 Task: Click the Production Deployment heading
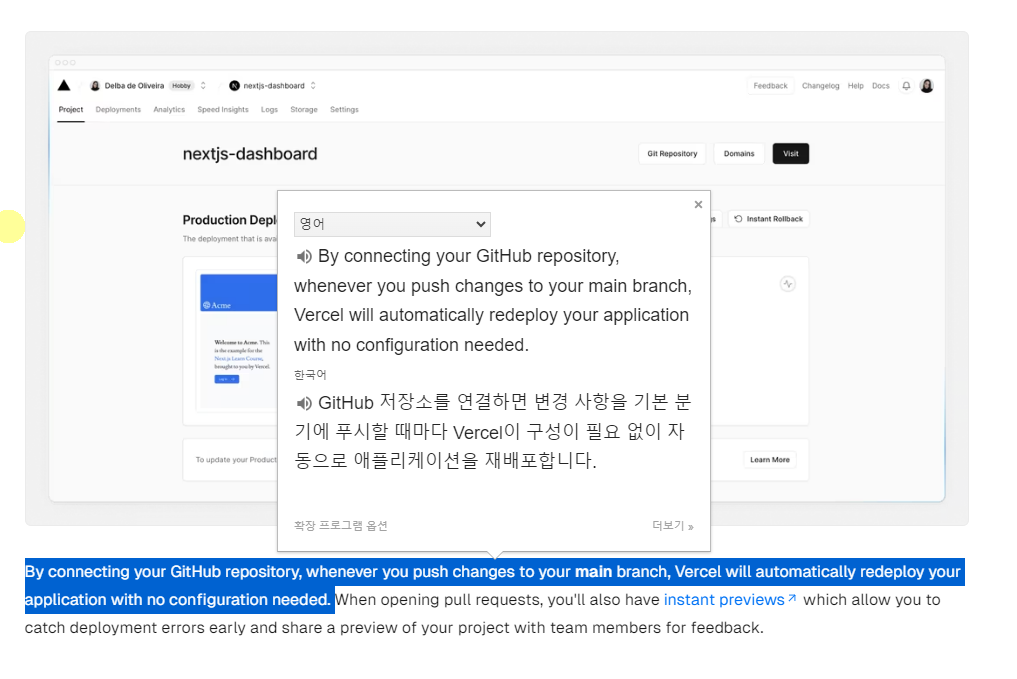(230, 220)
